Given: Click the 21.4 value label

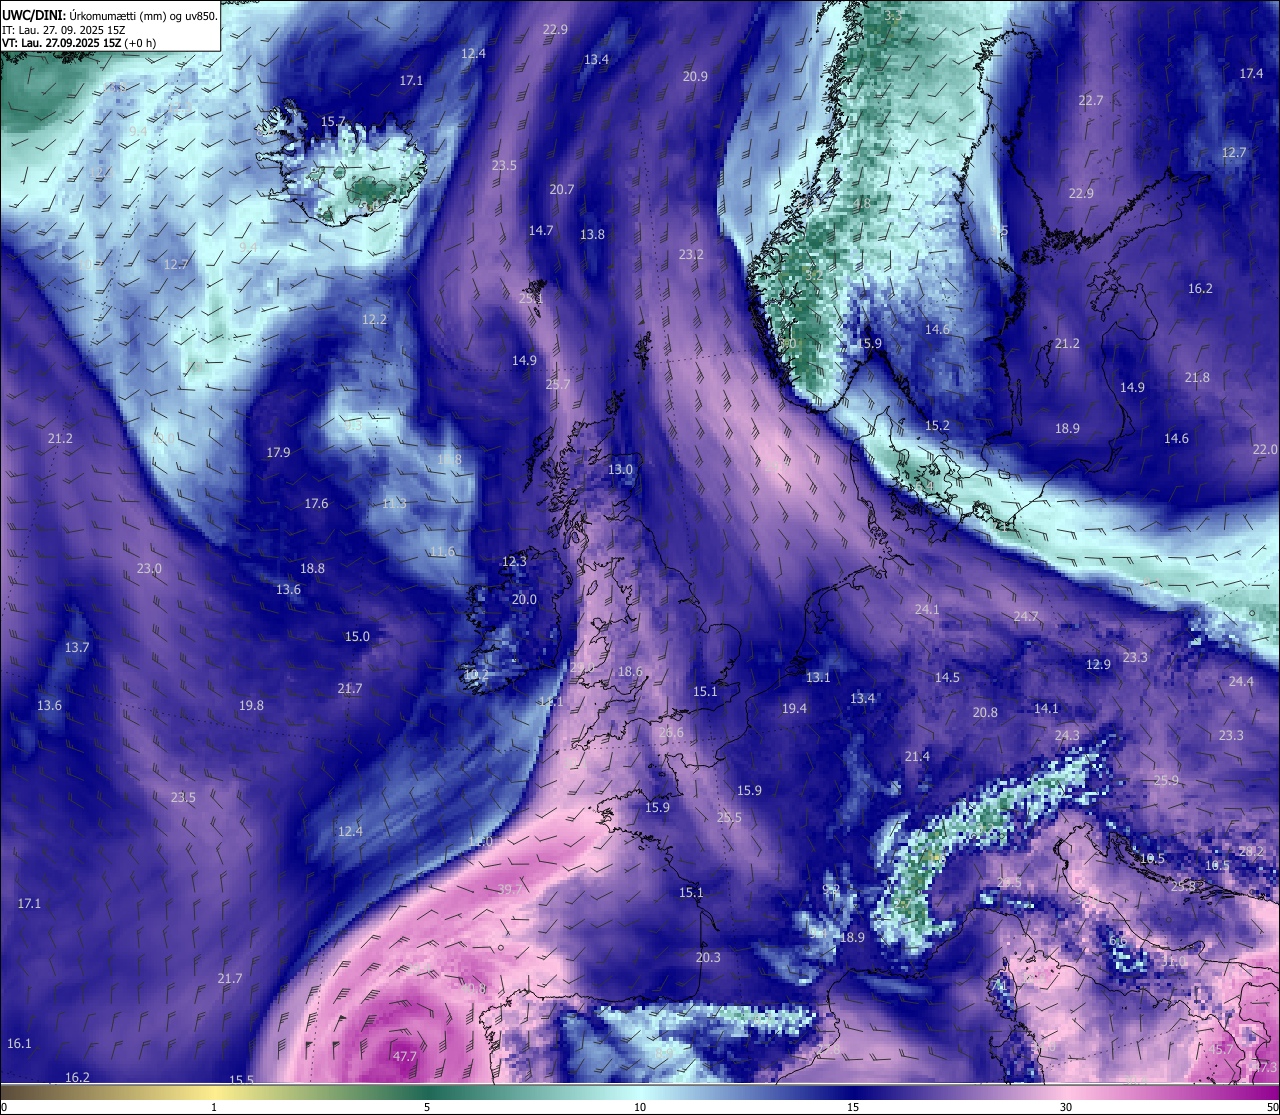Looking at the screenshot, I should pos(917,756).
